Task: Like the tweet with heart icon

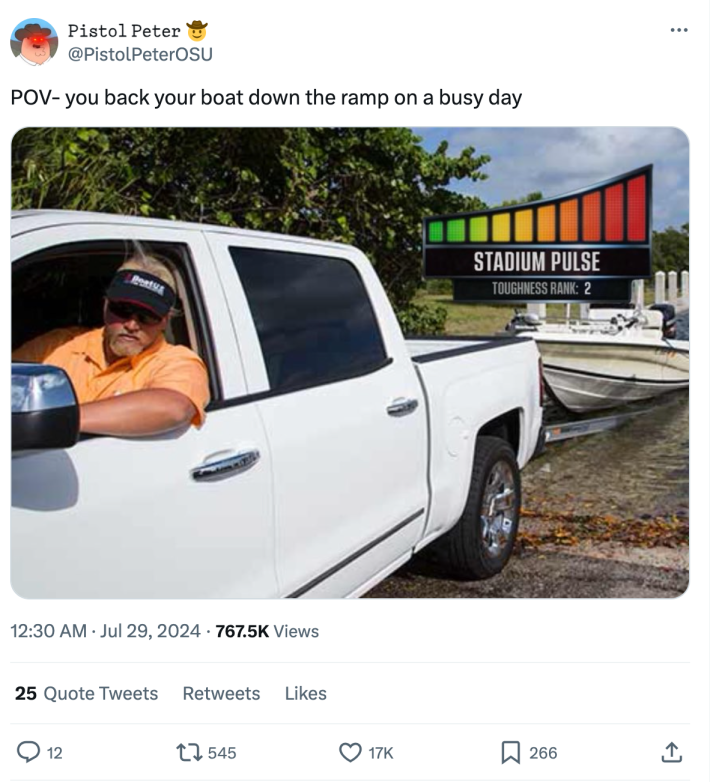Action: pyautogui.click(x=350, y=752)
